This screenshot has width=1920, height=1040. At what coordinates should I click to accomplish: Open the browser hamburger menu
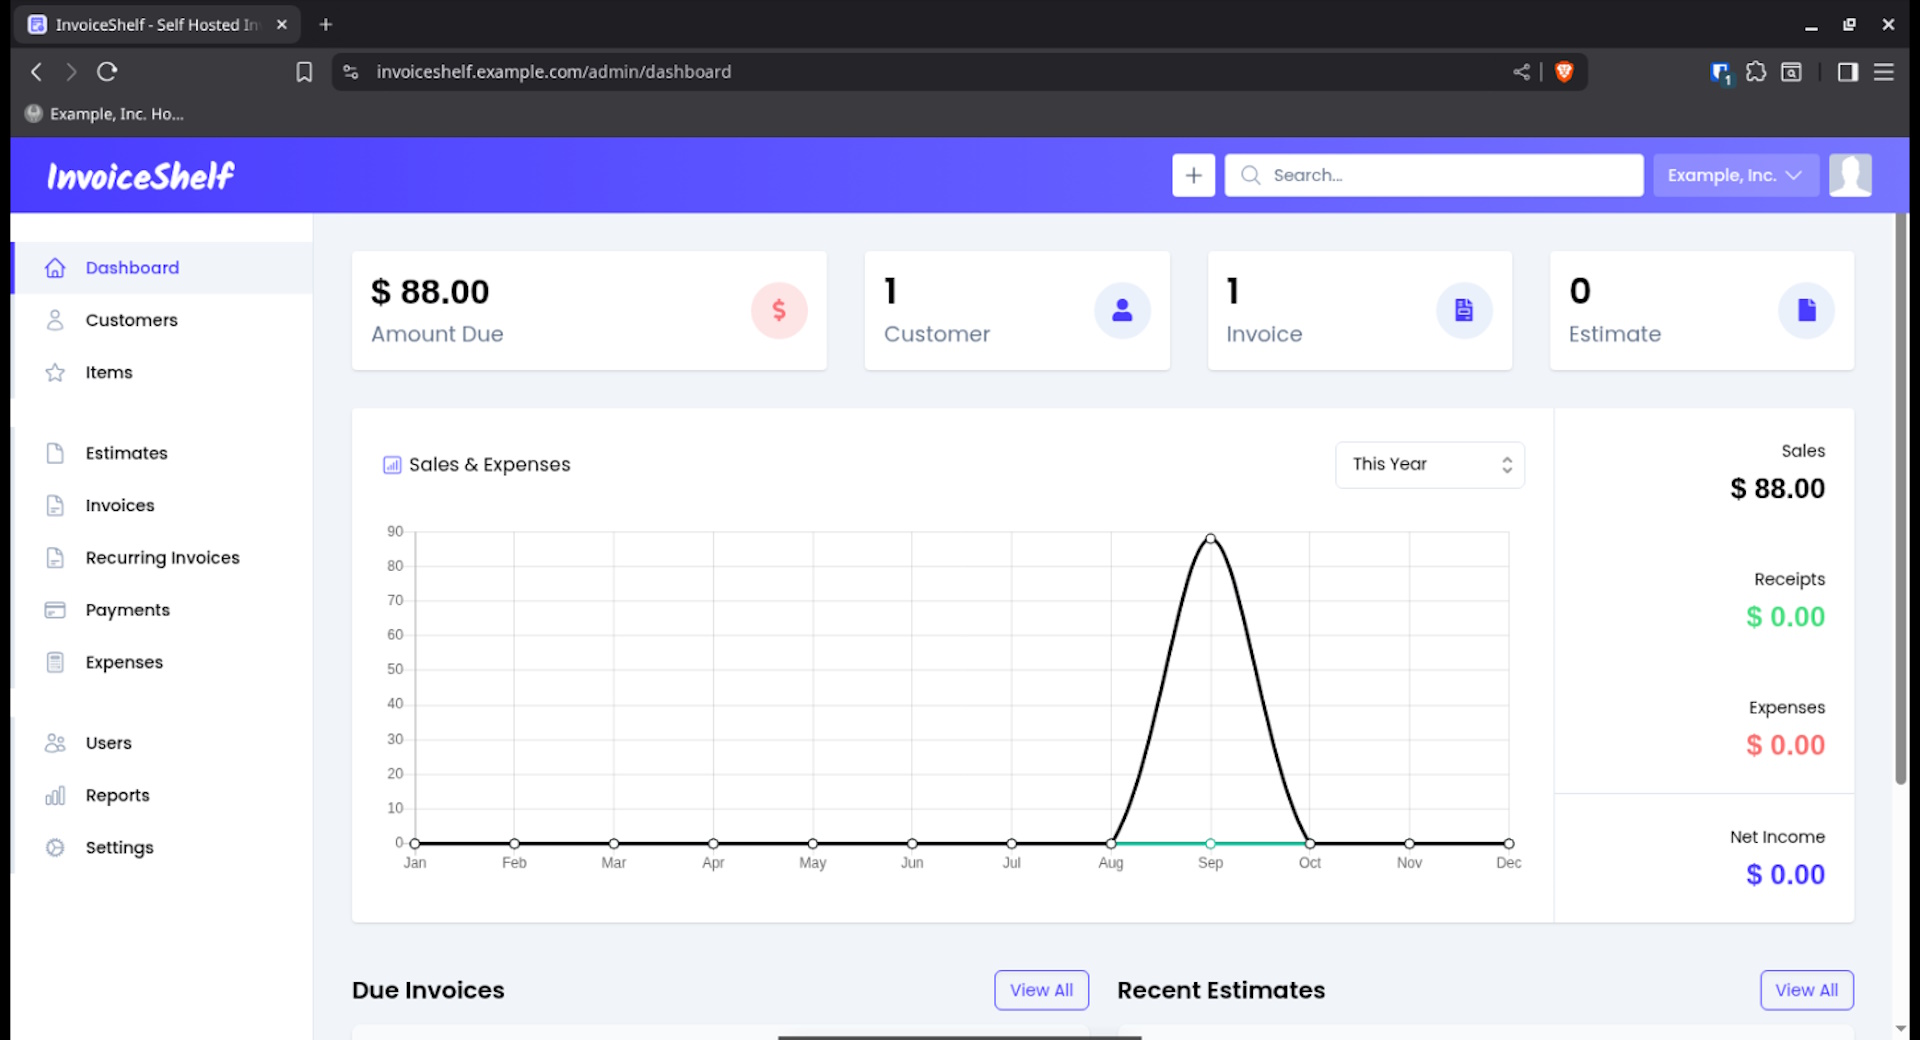tap(1883, 72)
